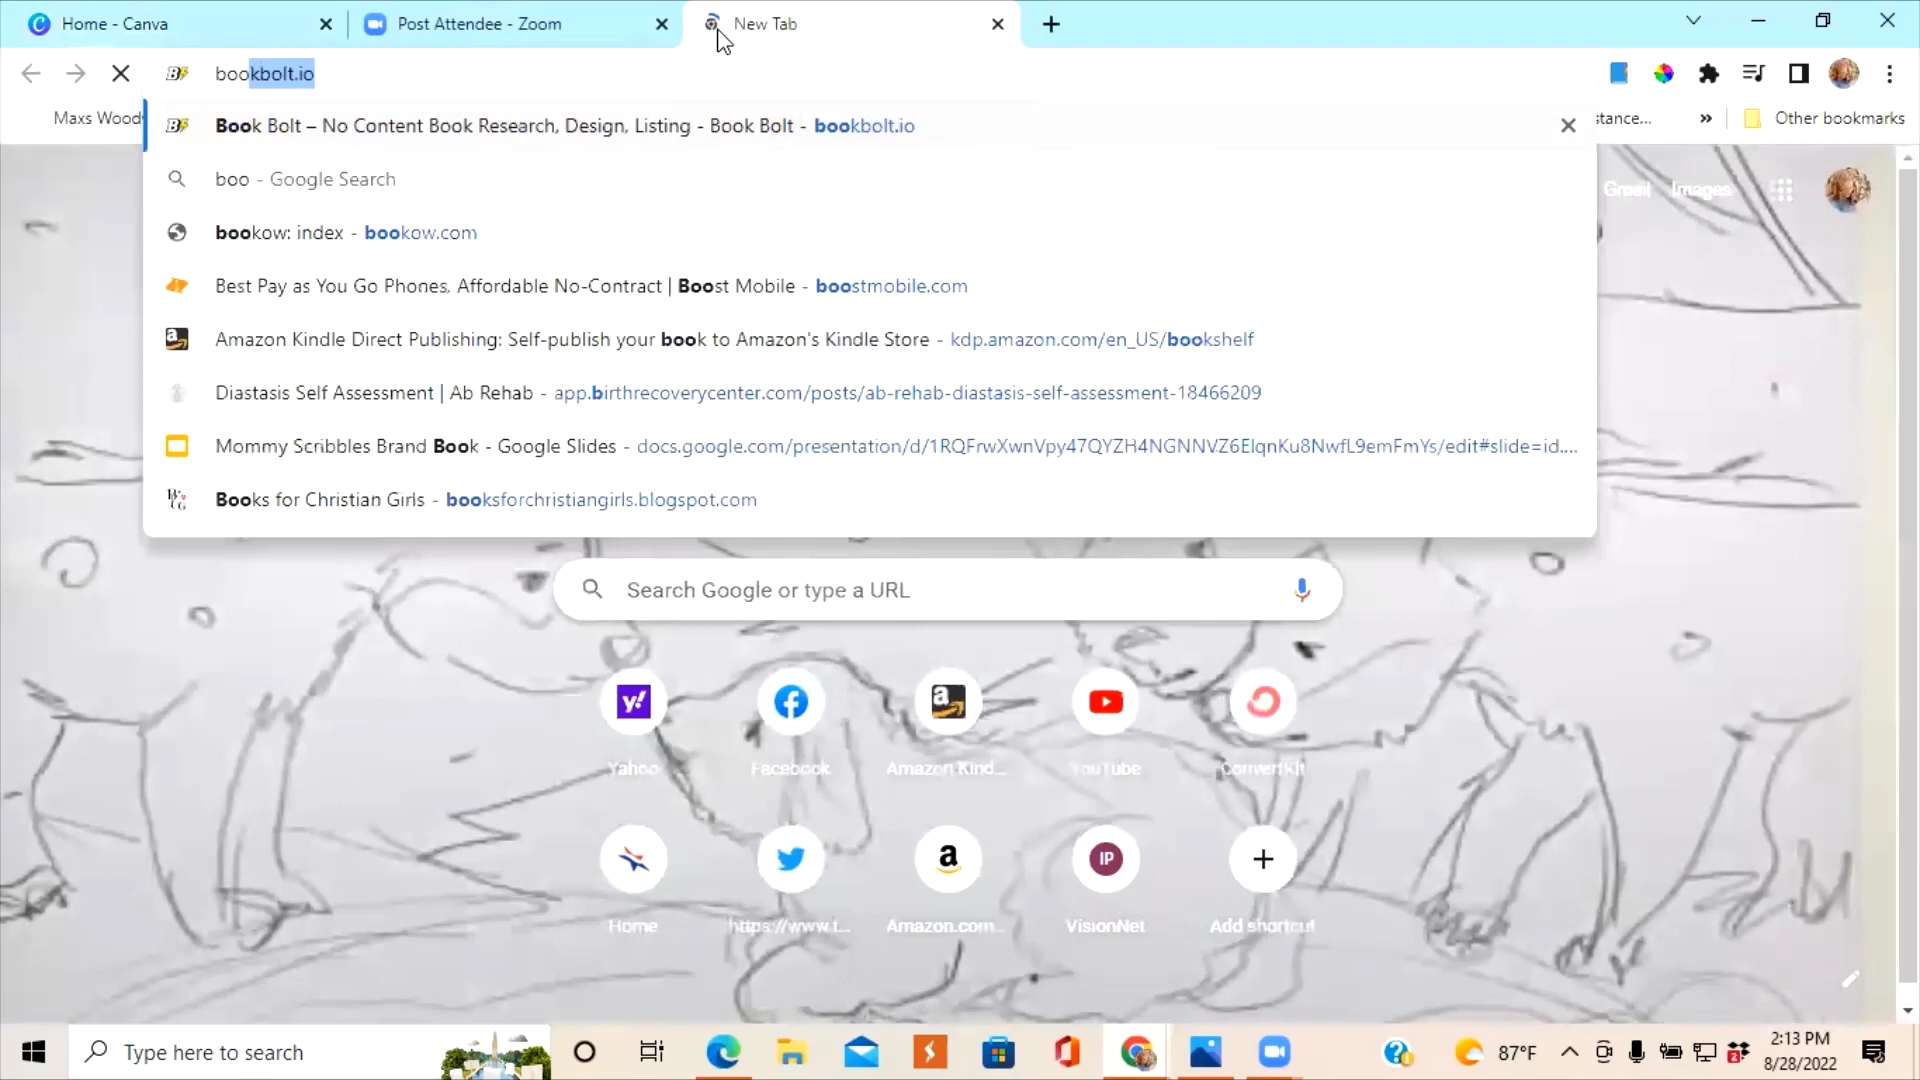Open the Chrome three-dot menu
The image size is (1920, 1080).
tap(1890, 73)
